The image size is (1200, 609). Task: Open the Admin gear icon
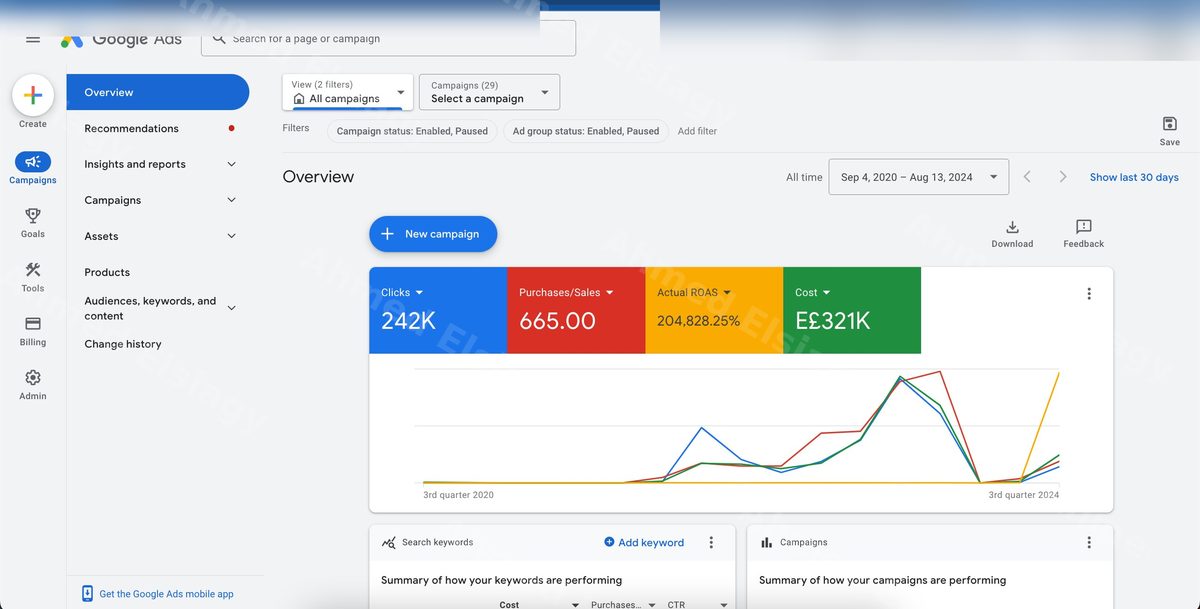pos(33,378)
